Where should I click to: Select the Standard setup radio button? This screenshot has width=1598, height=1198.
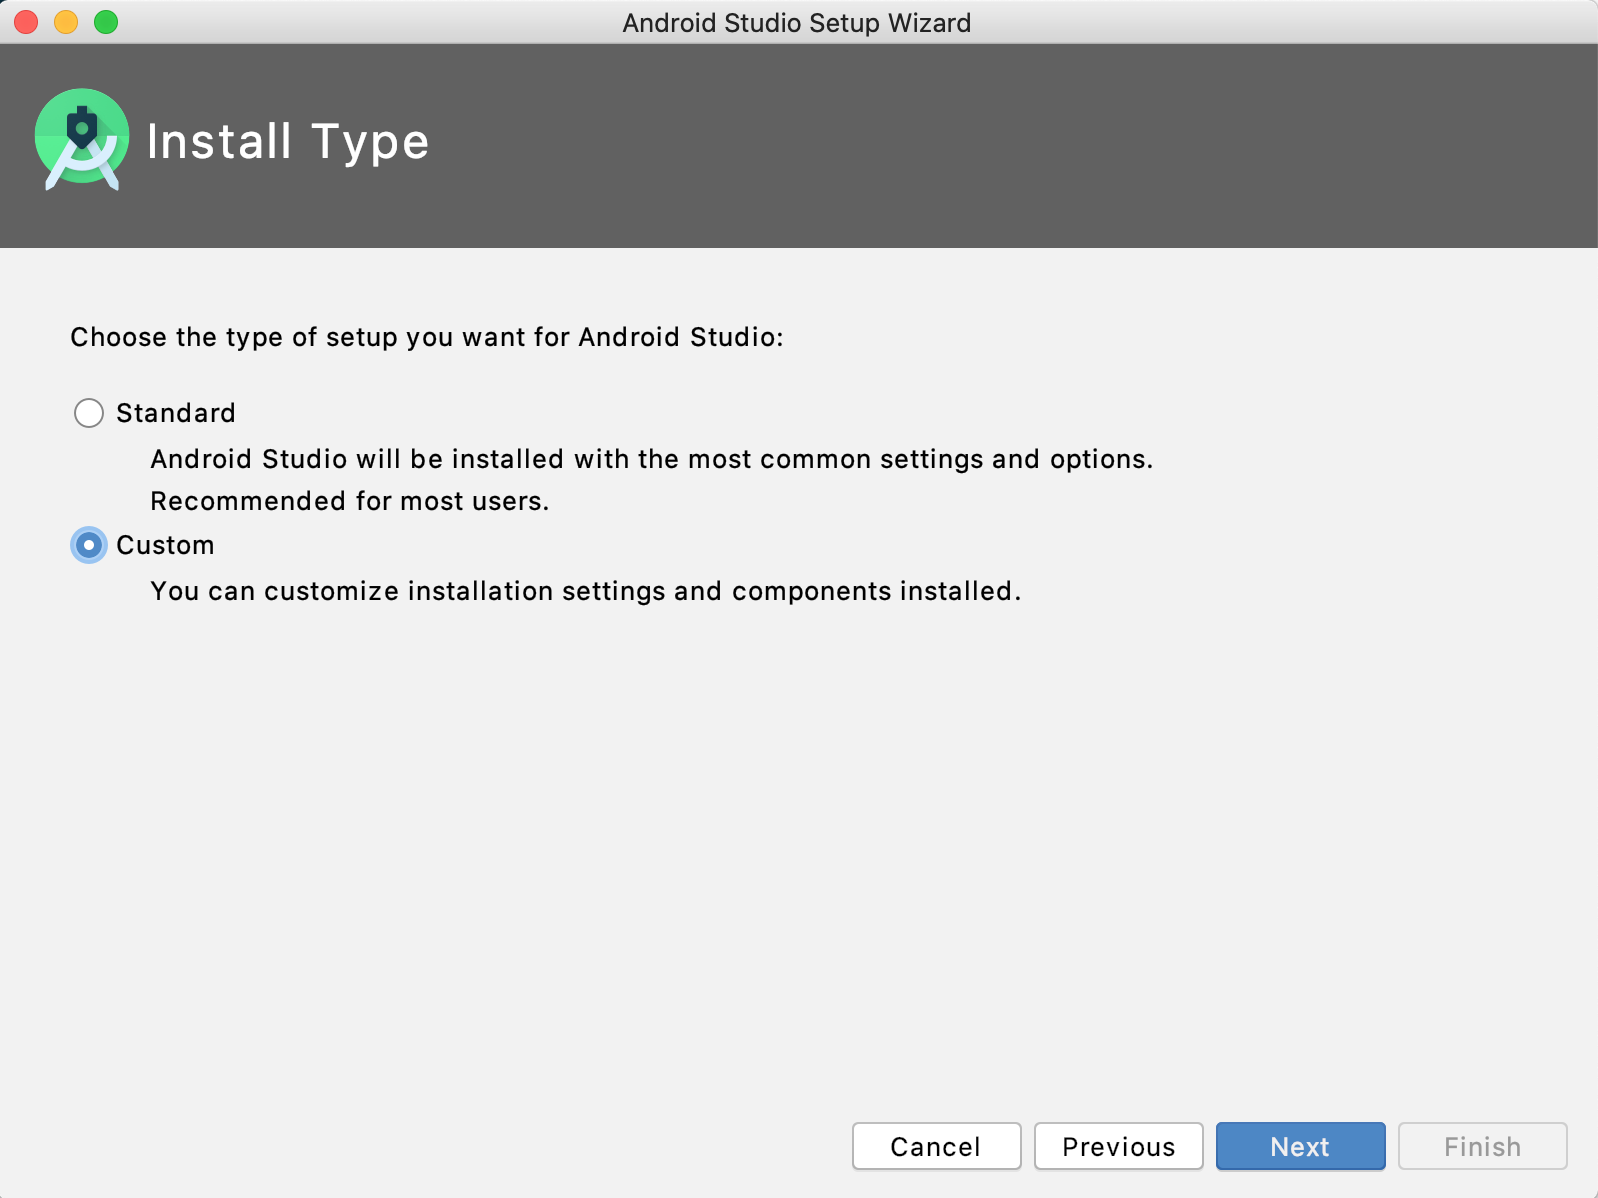pyautogui.click(x=89, y=413)
